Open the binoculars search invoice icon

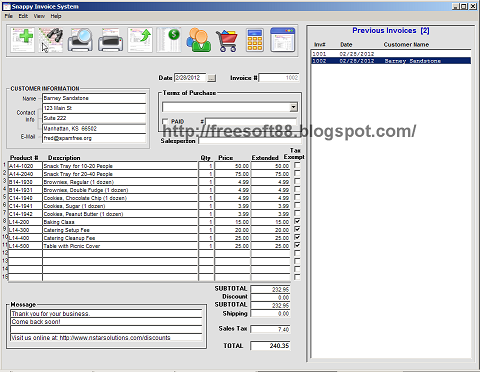click(51, 40)
